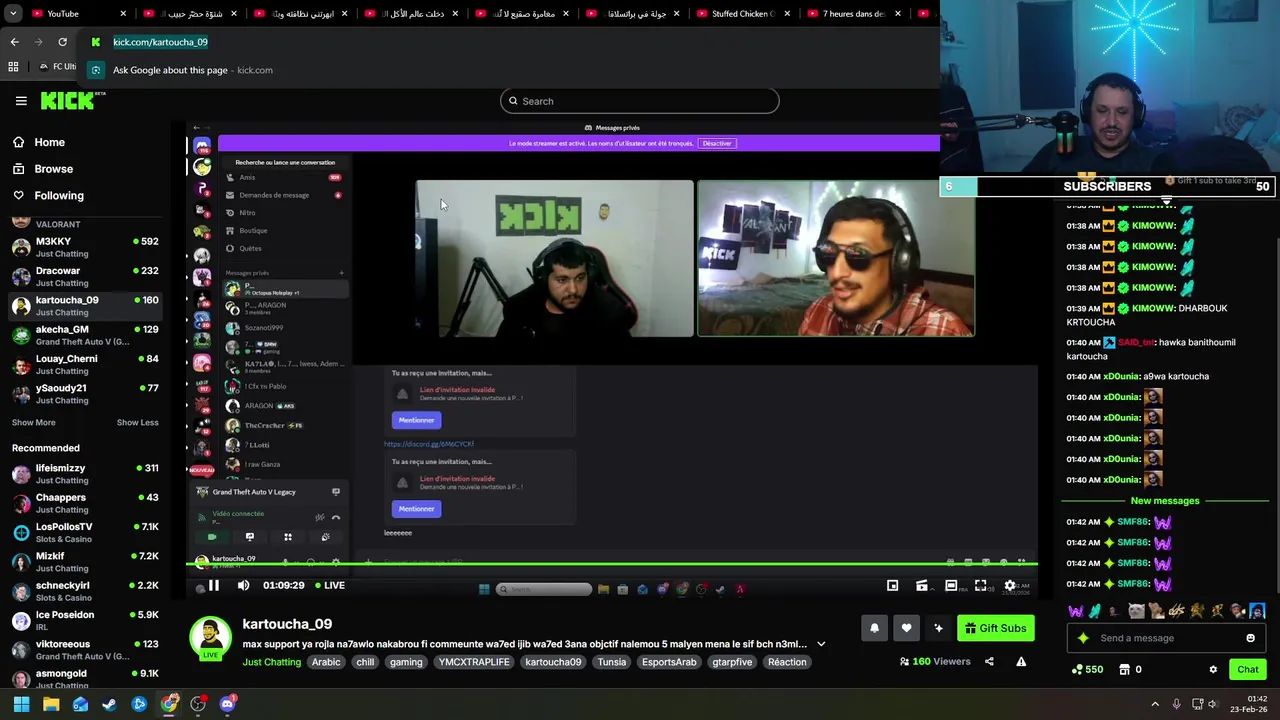Image resolution: width=1280 pixels, height=720 pixels.
Task: Click browser back arrow
Action: pos(14,42)
